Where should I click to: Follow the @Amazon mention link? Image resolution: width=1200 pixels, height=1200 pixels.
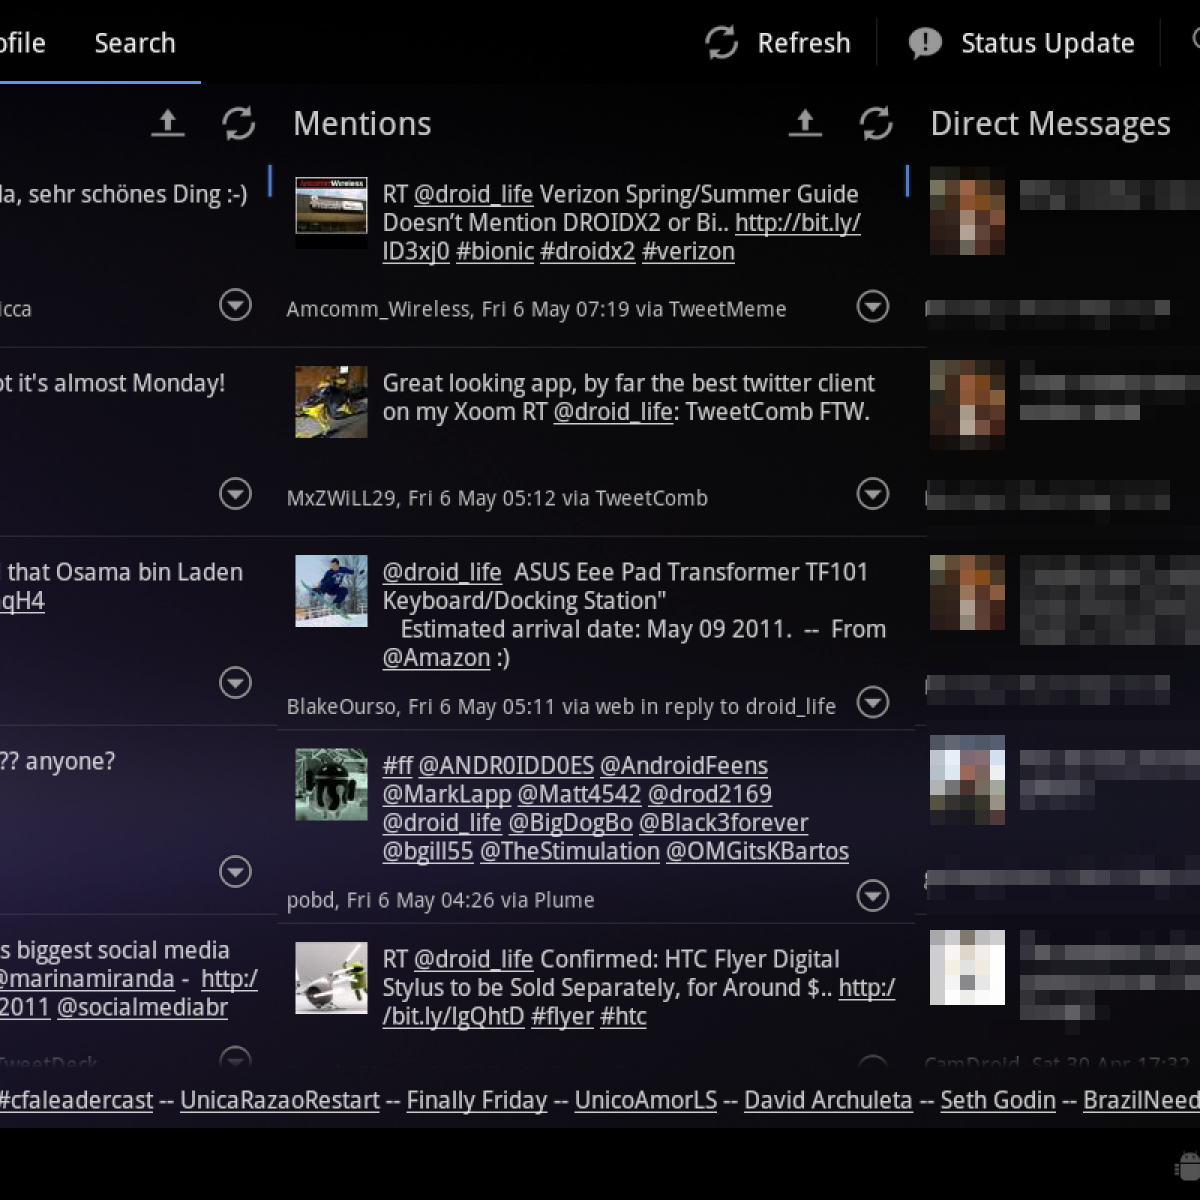(436, 658)
